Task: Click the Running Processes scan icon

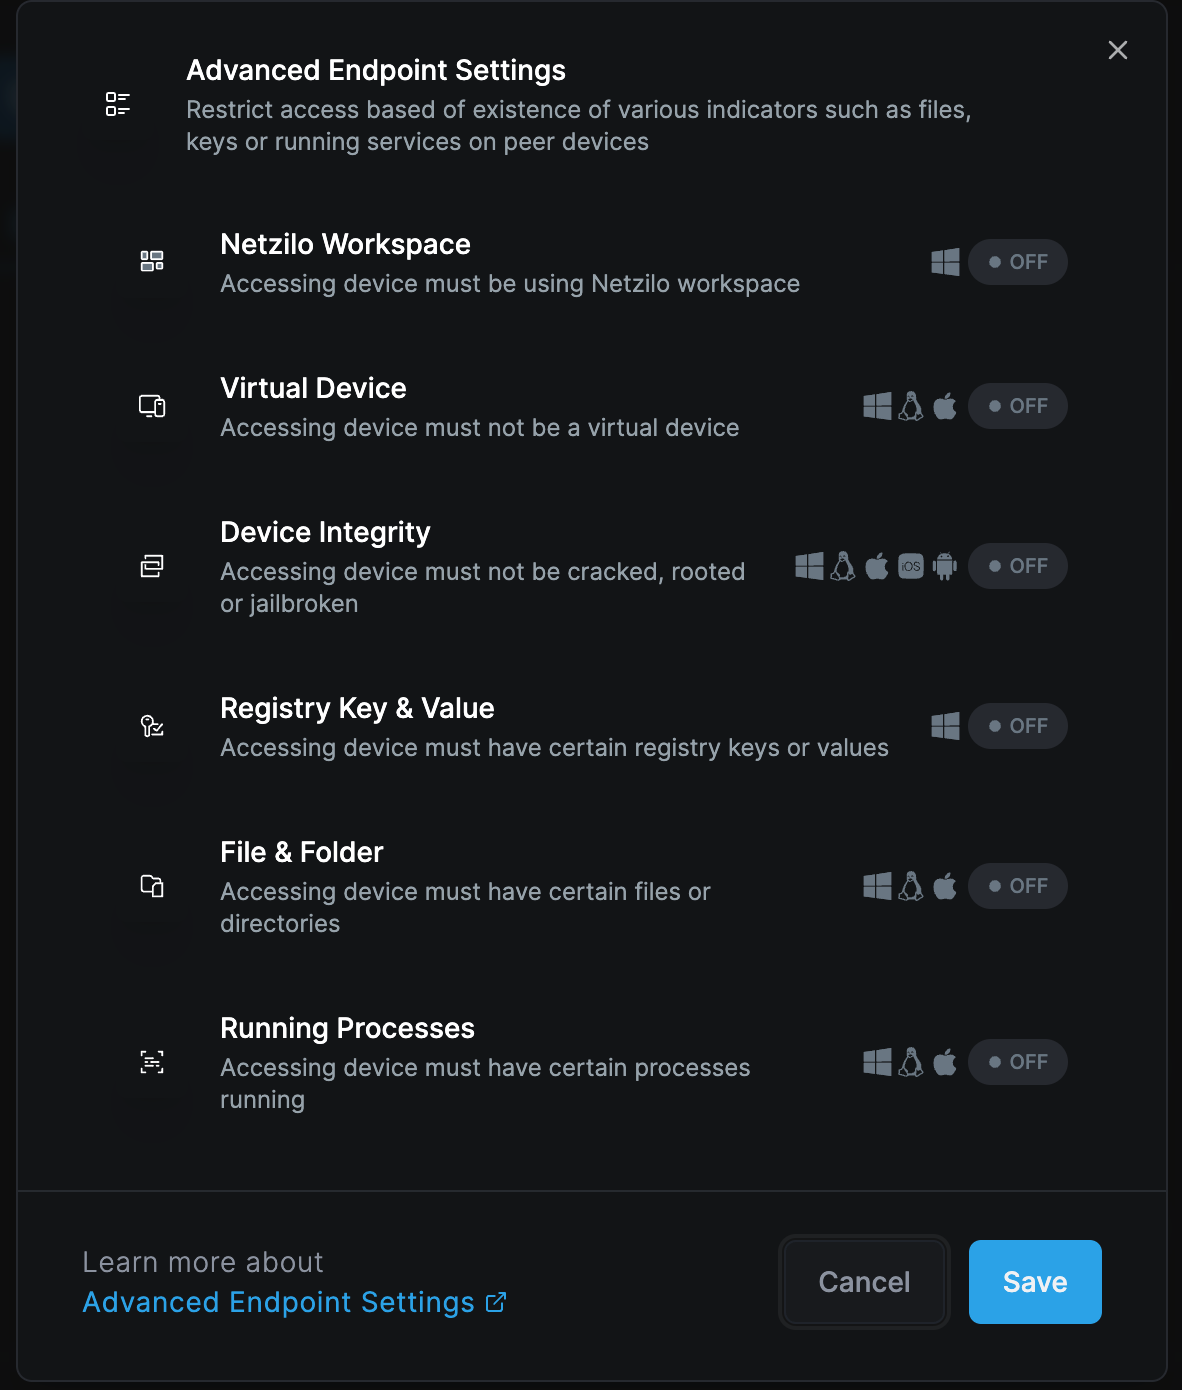Action: tap(152, 1061)
